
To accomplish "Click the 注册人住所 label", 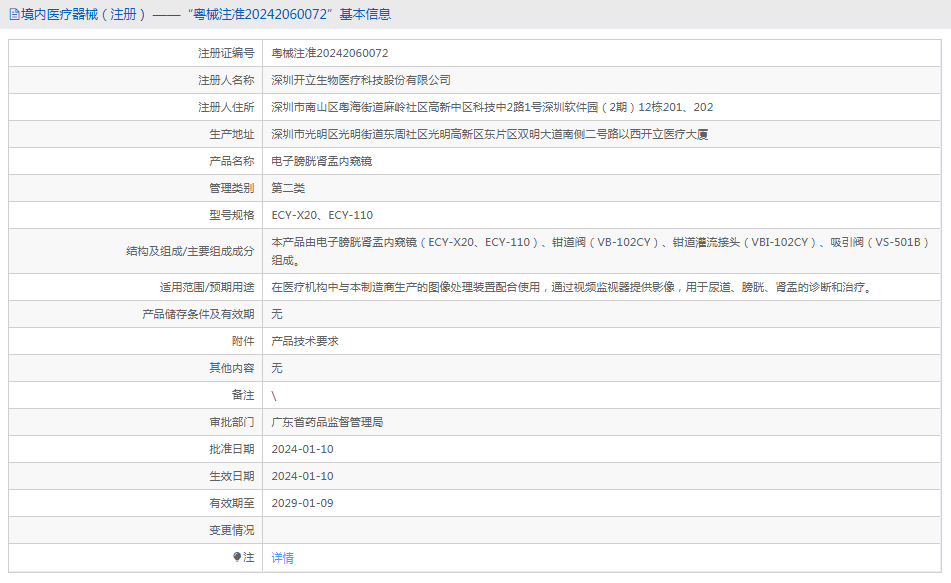I will (x=226, y=107).
